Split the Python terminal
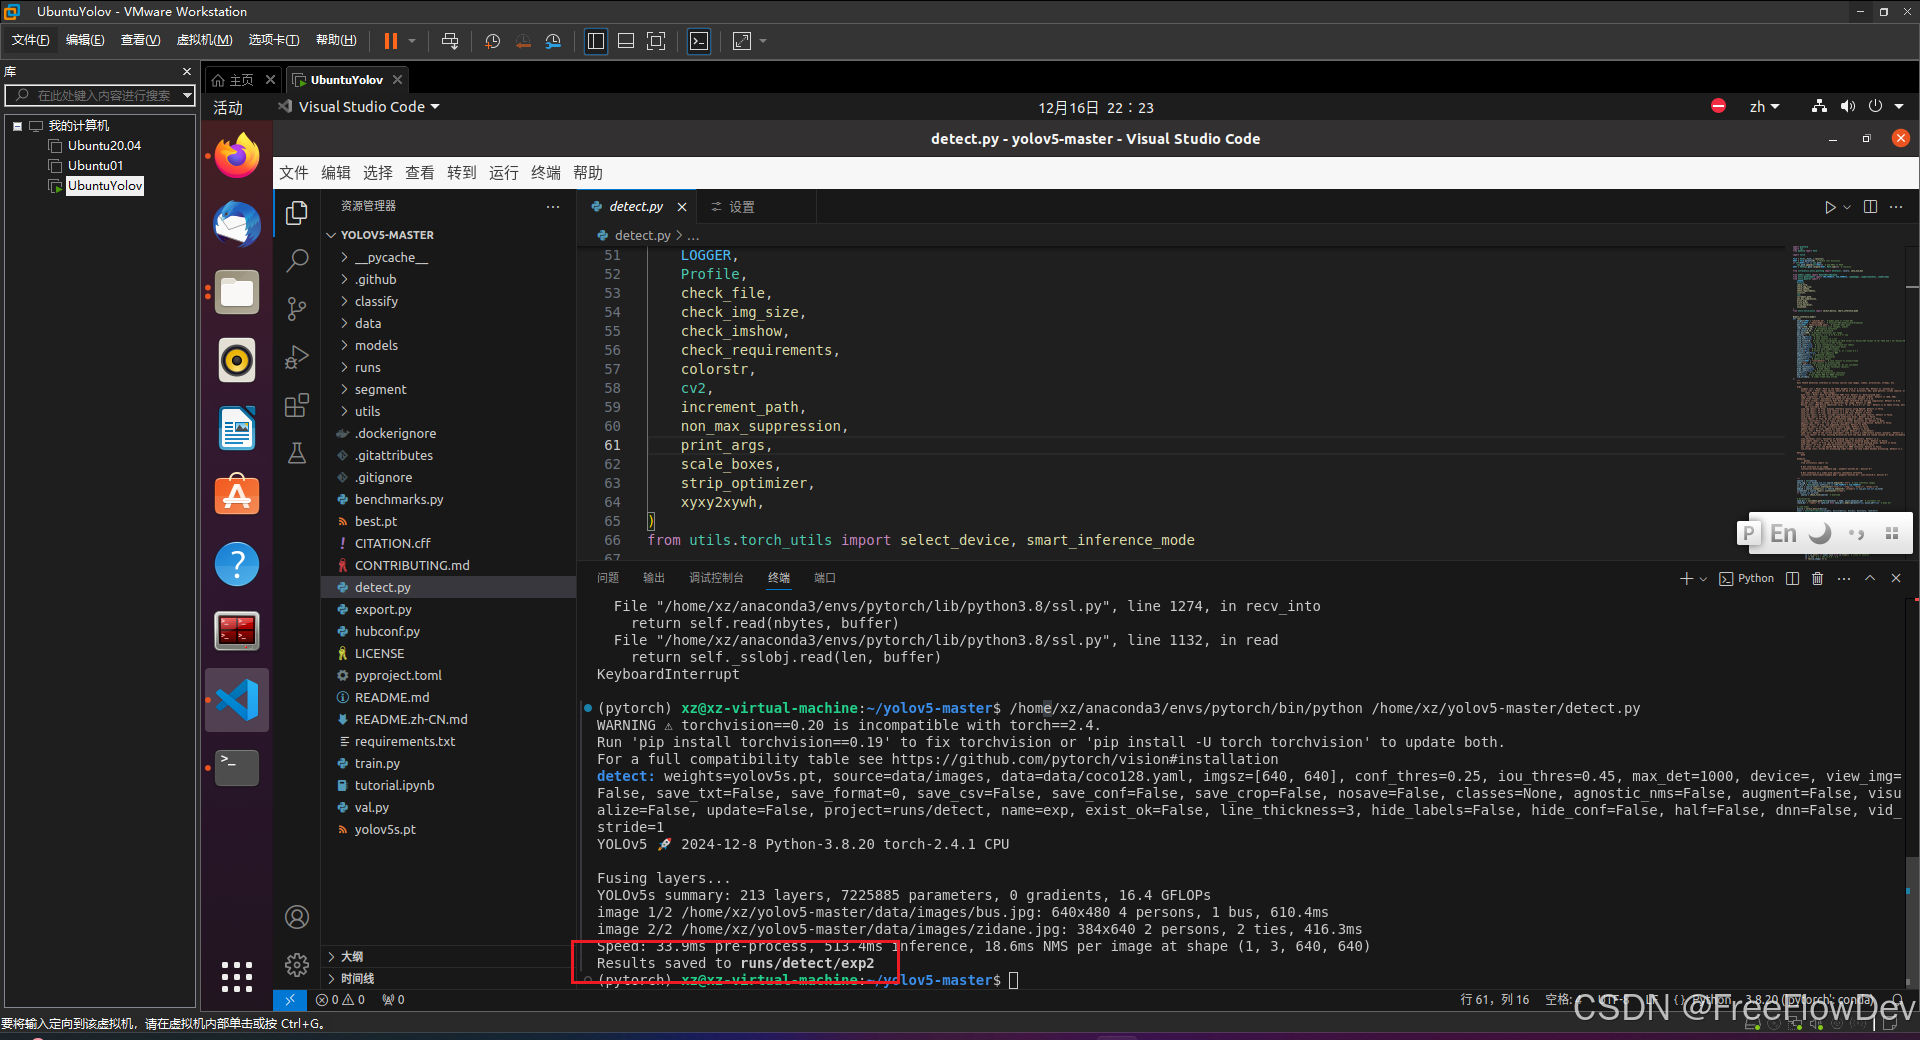The width and height of the screenshot is (1920, 1040). pyautogui.click(x=1792, y=578)
